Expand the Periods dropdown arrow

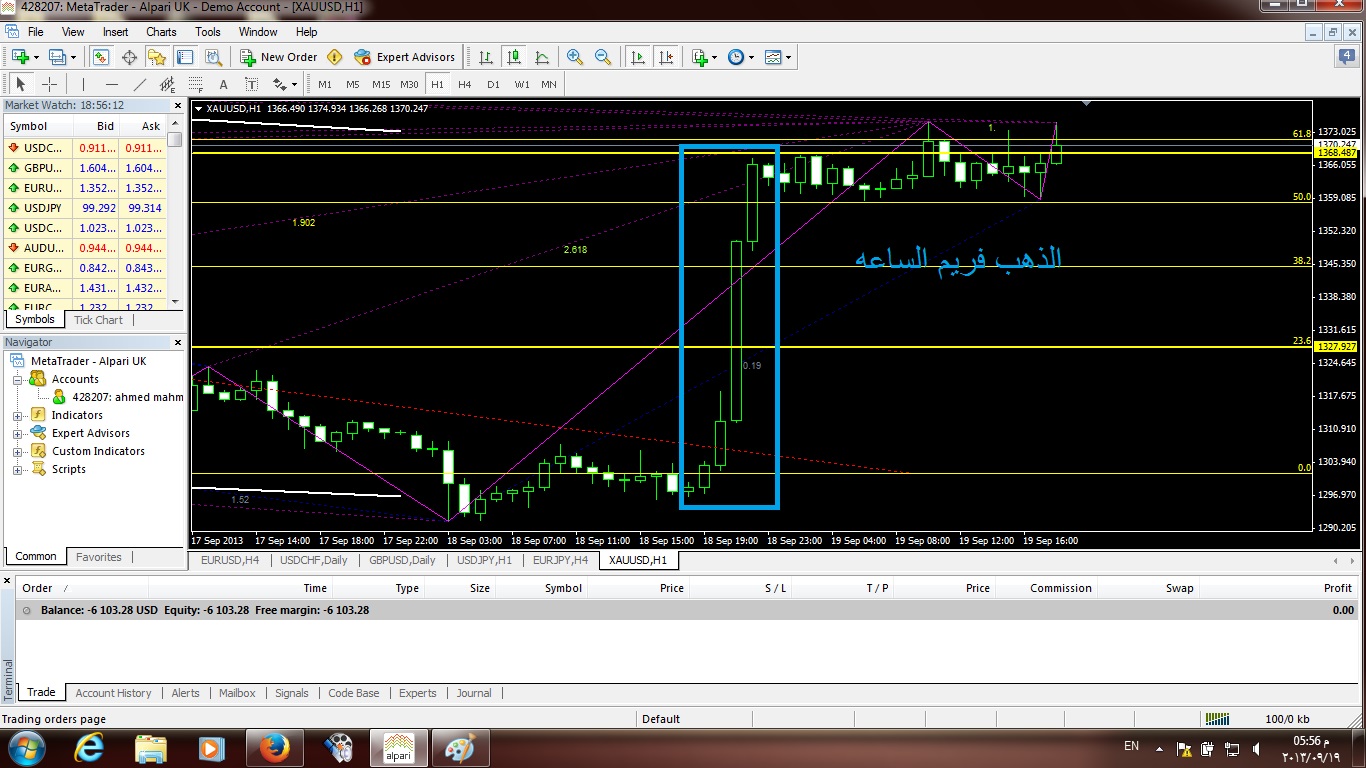point(751,57)
